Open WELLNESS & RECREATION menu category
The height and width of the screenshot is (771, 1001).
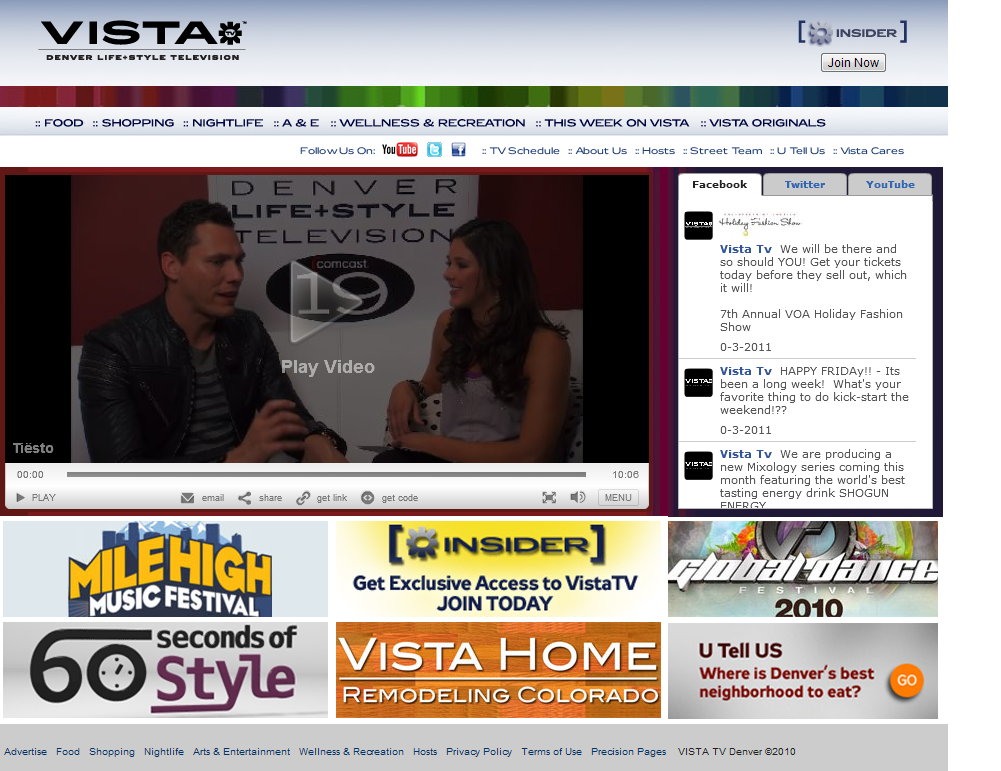428,123
